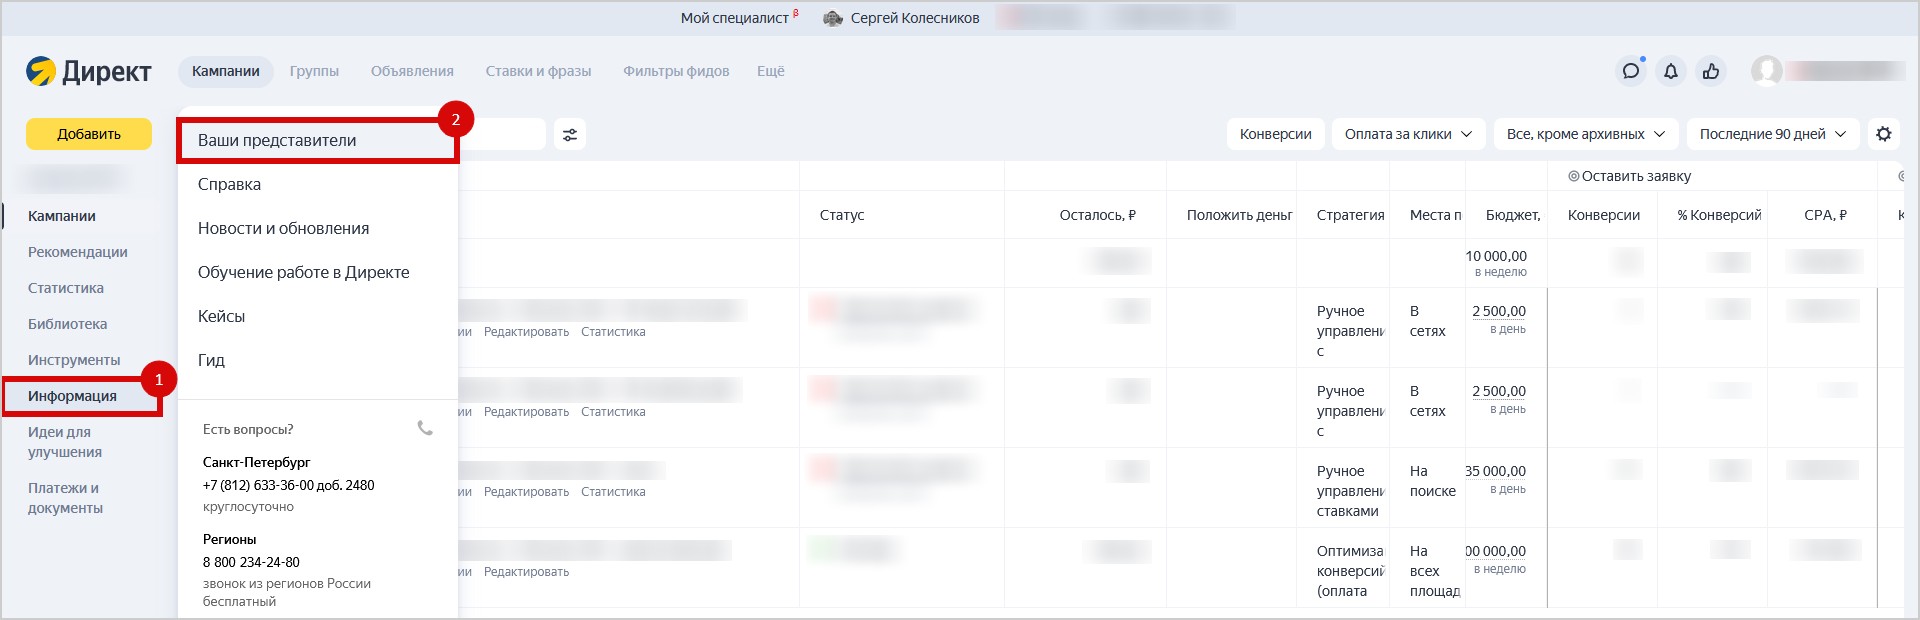Viewport: 1920px width, 620px height.
Task: Click the Статус column header
Action: click(842, 215)
